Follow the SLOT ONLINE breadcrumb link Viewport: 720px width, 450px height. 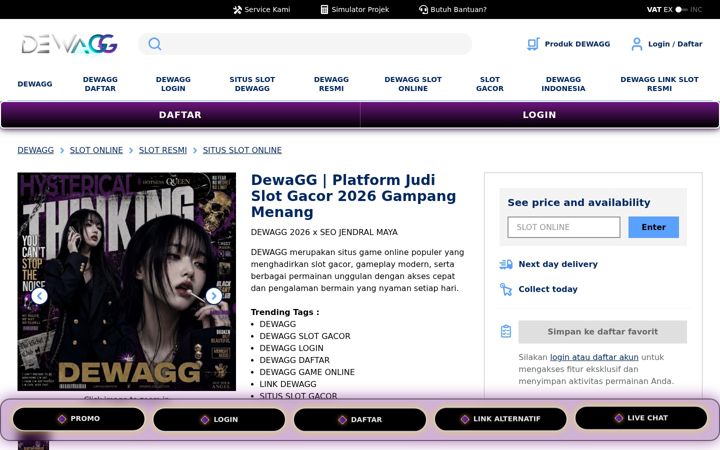pos(96,150)
